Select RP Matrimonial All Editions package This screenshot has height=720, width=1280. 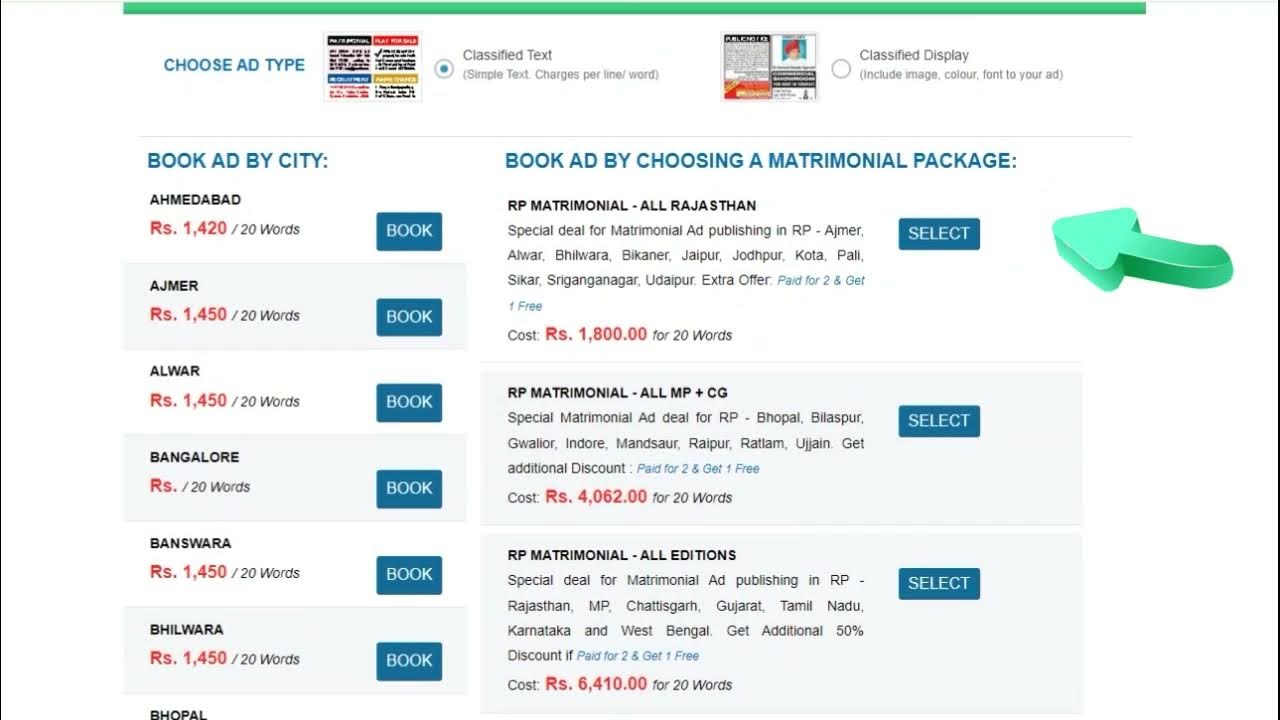point(938,584)
